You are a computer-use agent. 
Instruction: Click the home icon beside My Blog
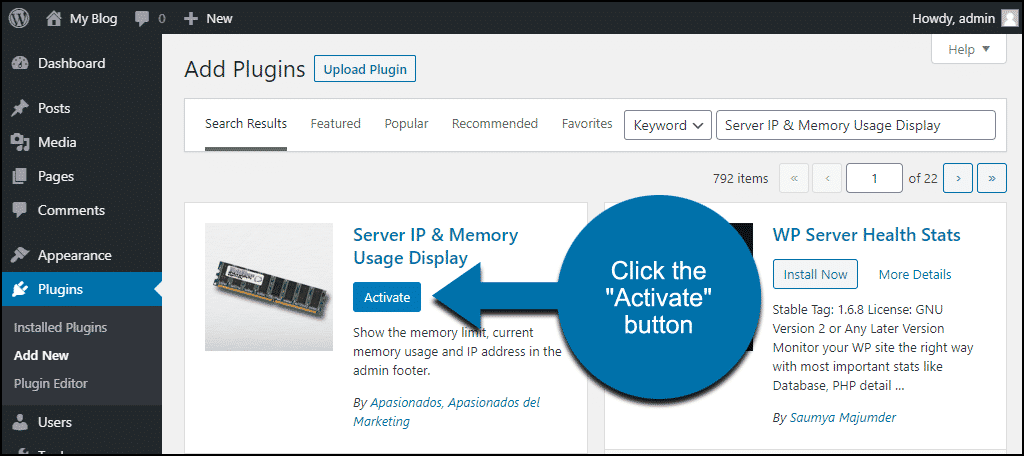coord(55,19)
